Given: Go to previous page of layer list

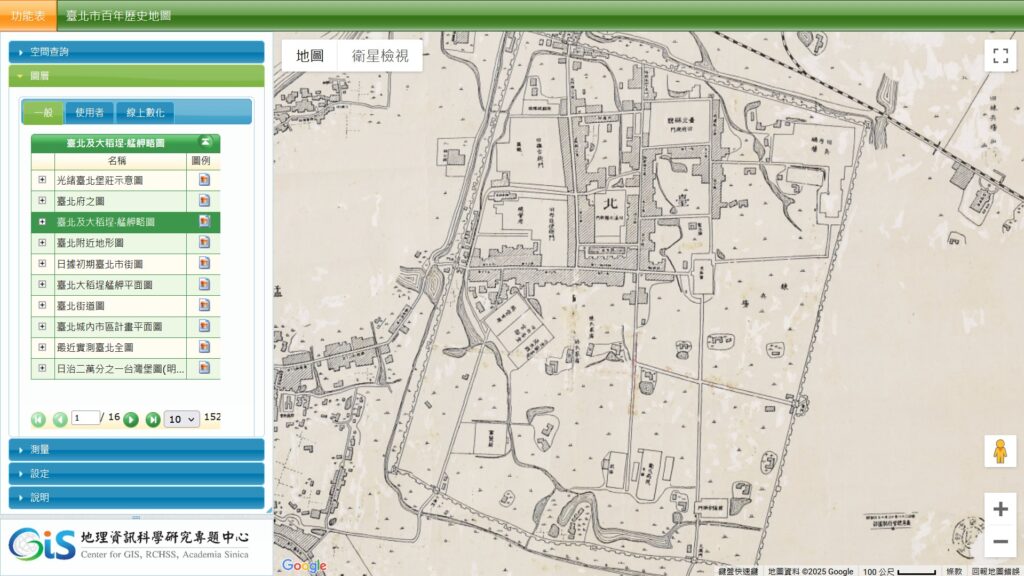Looking at the screenshot, I should pos(60,419).
